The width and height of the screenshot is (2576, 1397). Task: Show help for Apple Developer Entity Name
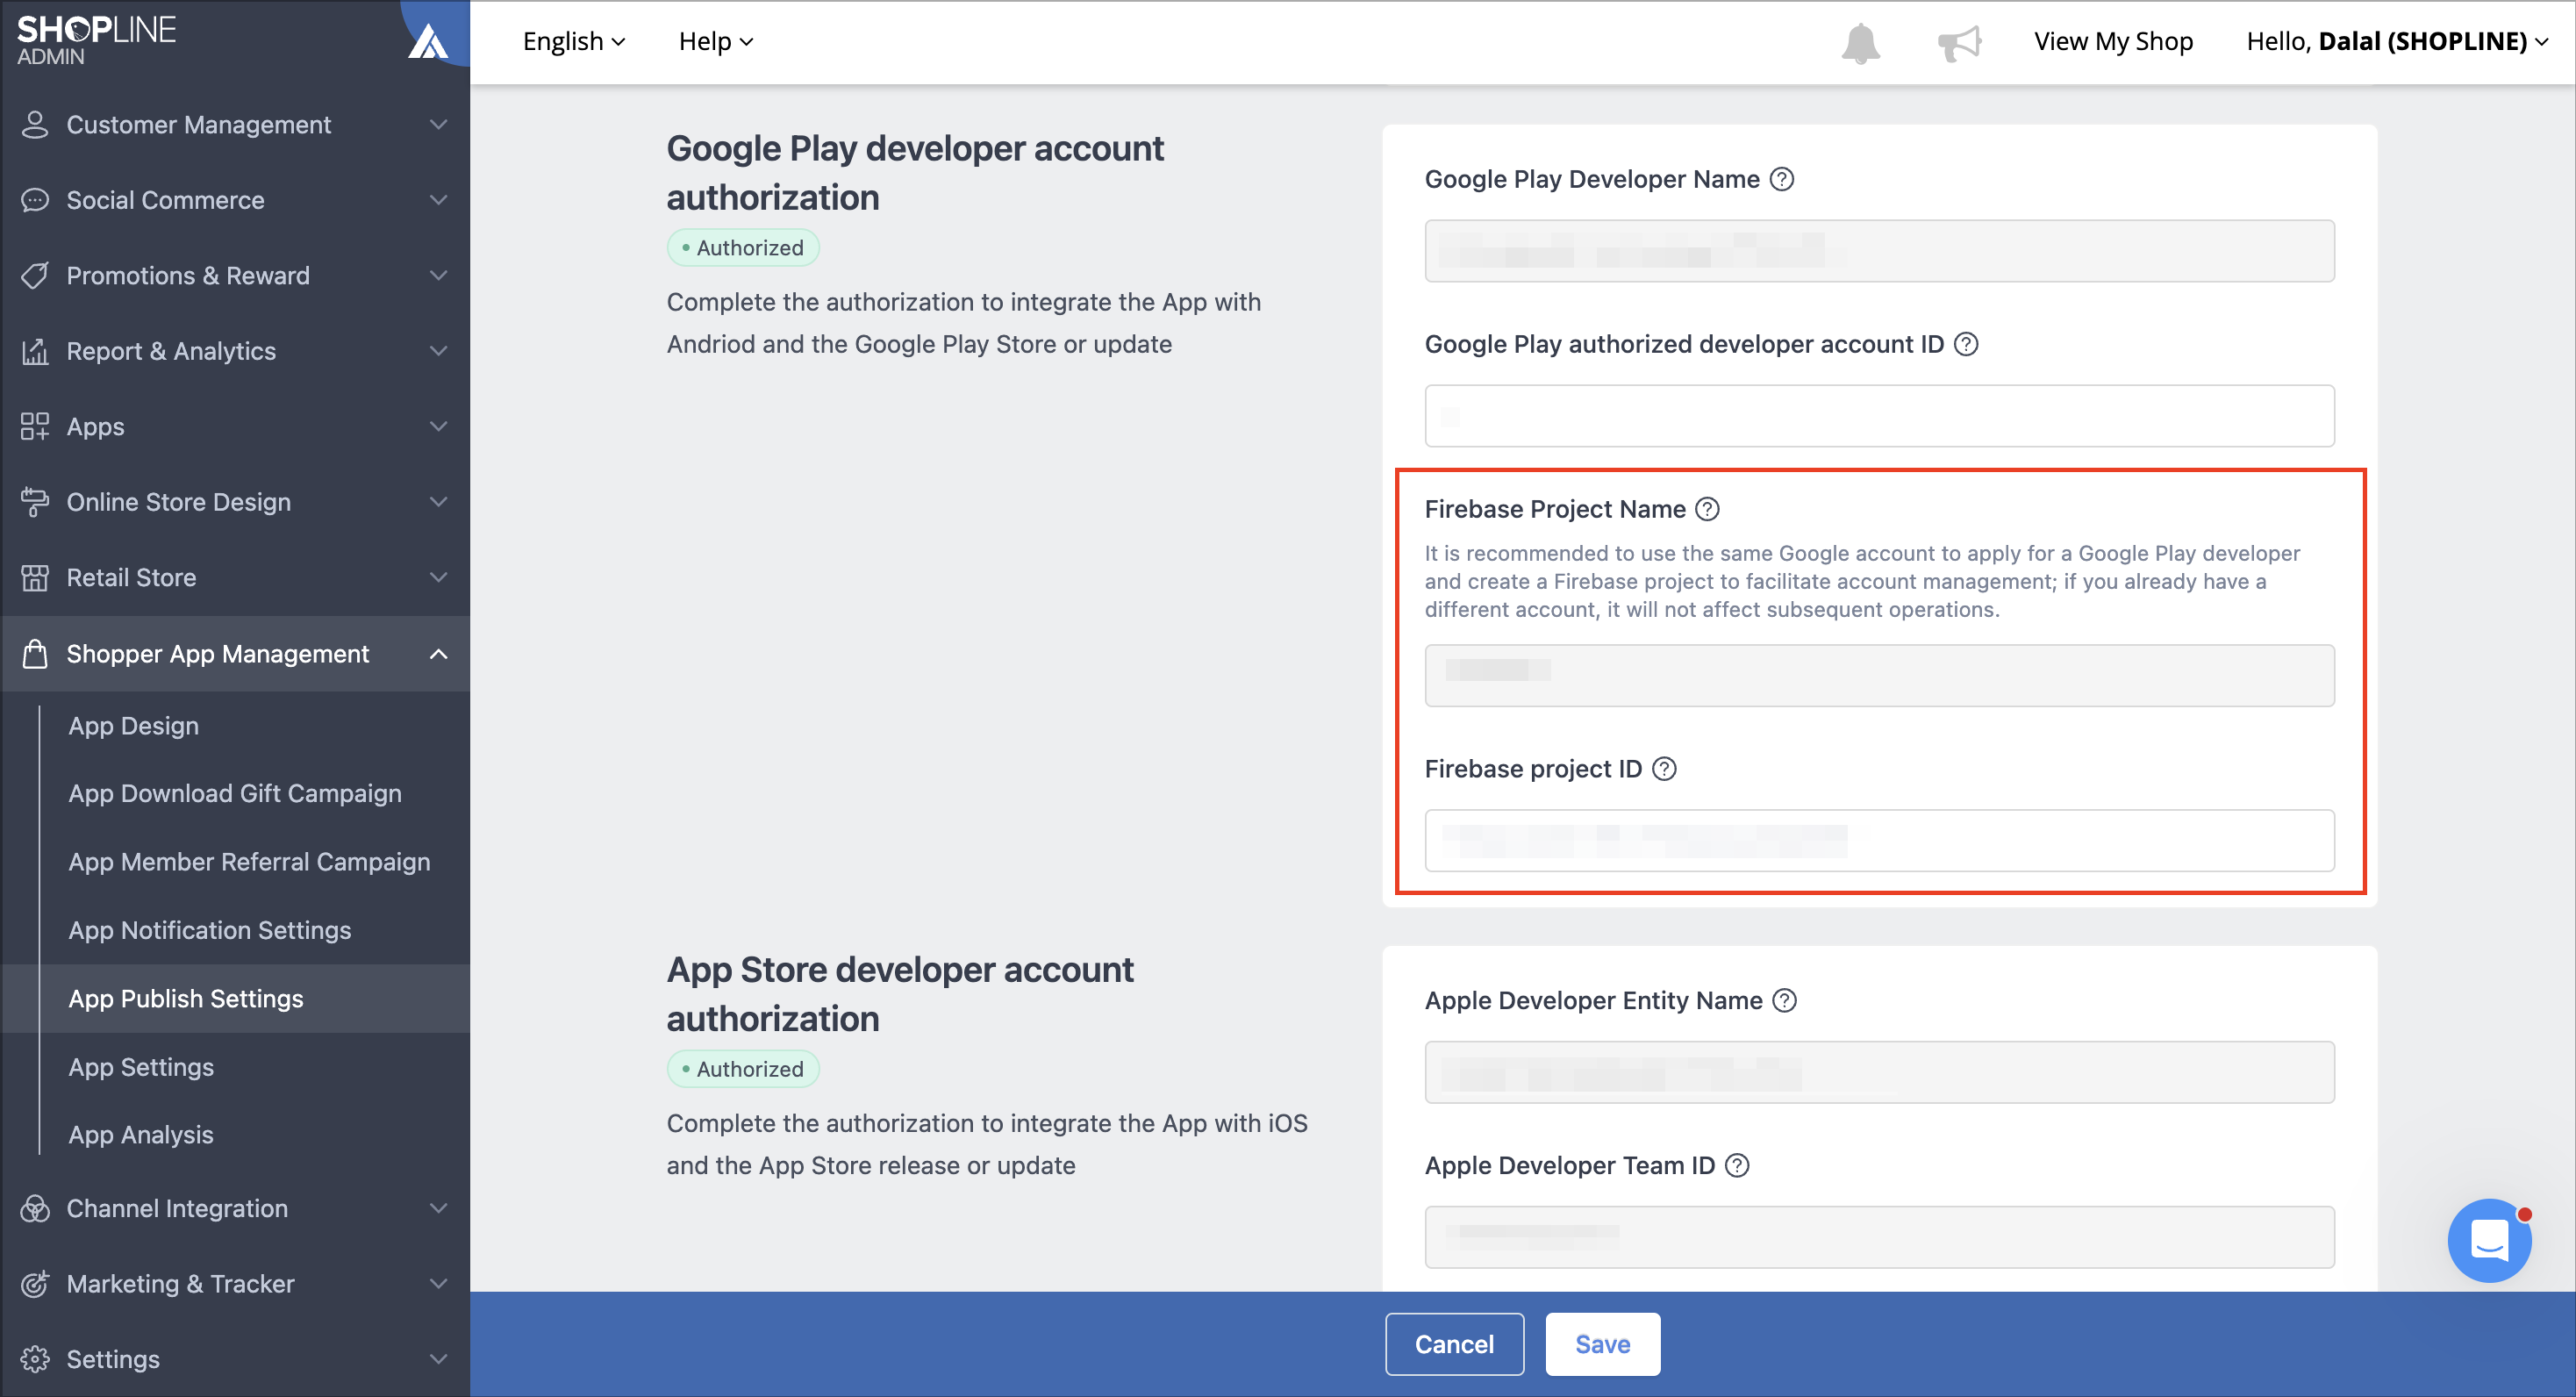[x=1785, y=1000]
